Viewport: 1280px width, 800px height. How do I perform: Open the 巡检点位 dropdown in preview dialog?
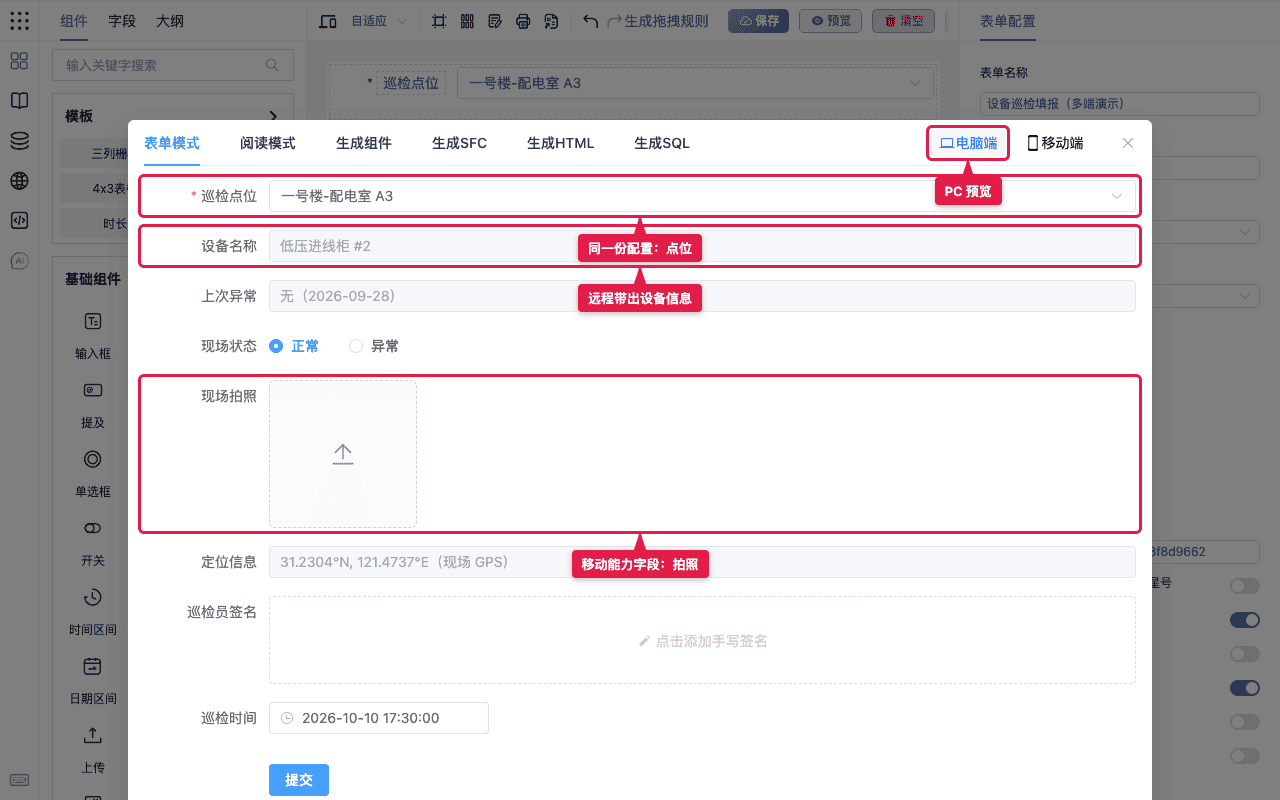click(702, 196)
